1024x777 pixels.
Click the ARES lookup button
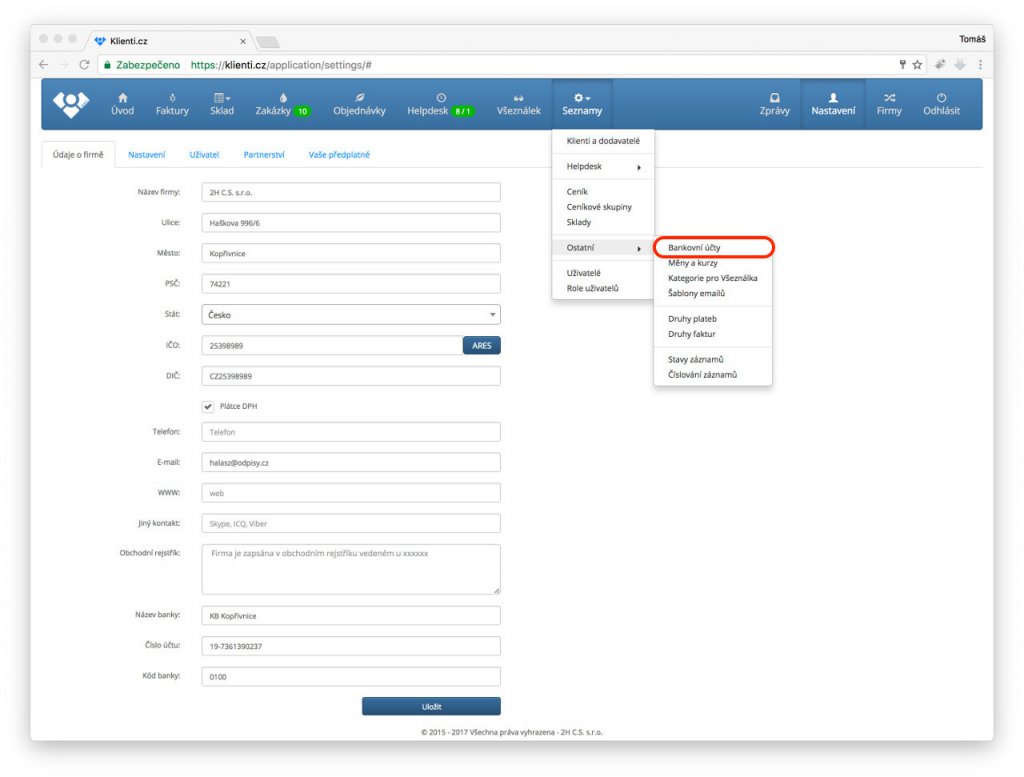(481, 346)
